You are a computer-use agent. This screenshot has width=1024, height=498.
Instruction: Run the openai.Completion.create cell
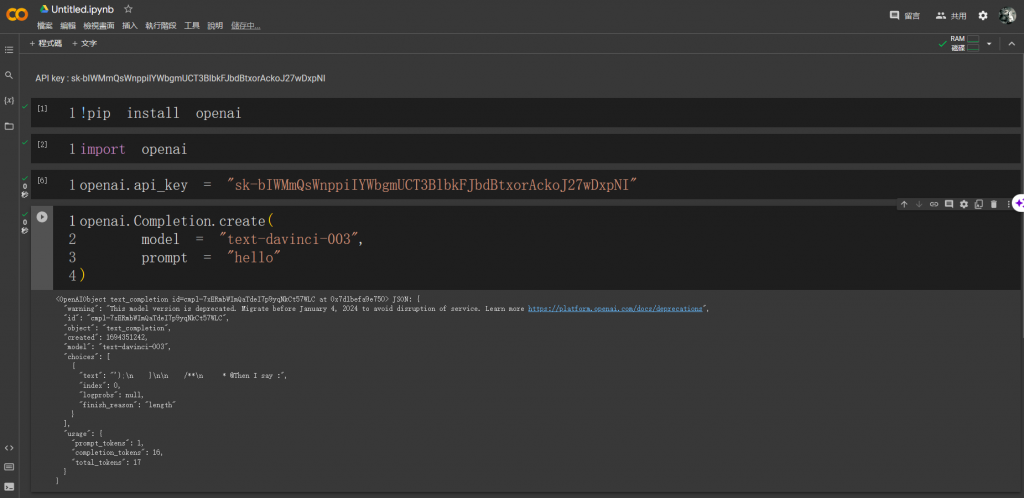click(42, 217)
